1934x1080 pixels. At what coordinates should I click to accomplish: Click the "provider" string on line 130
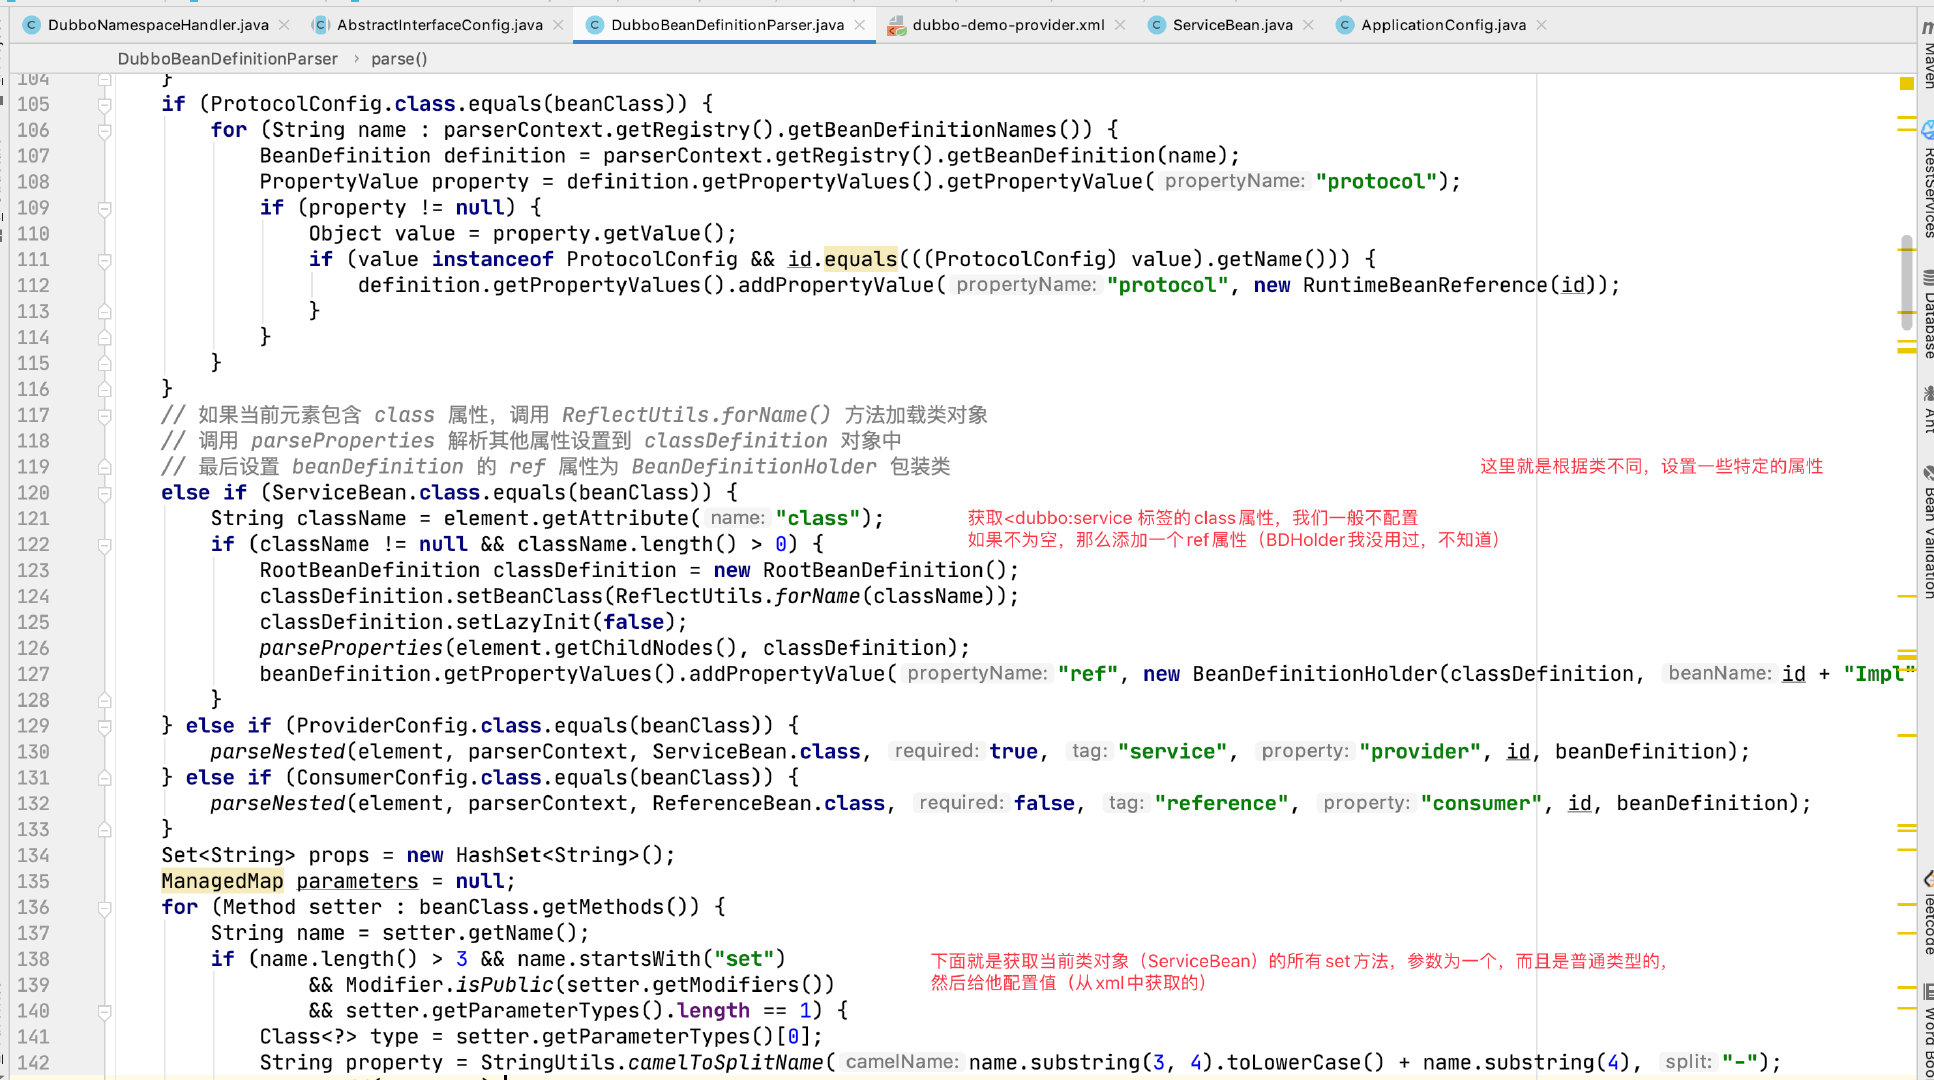[x=1420, y=752]
